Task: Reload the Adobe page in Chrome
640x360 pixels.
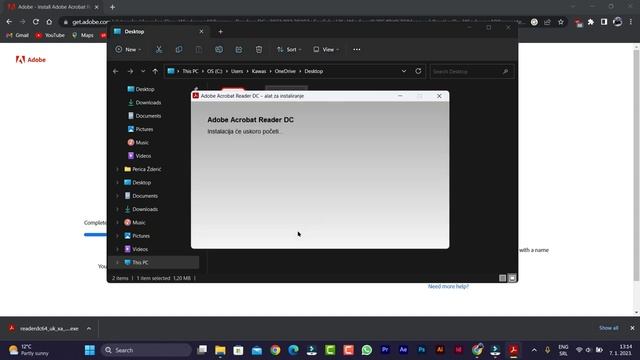Action: pos(36,22)
